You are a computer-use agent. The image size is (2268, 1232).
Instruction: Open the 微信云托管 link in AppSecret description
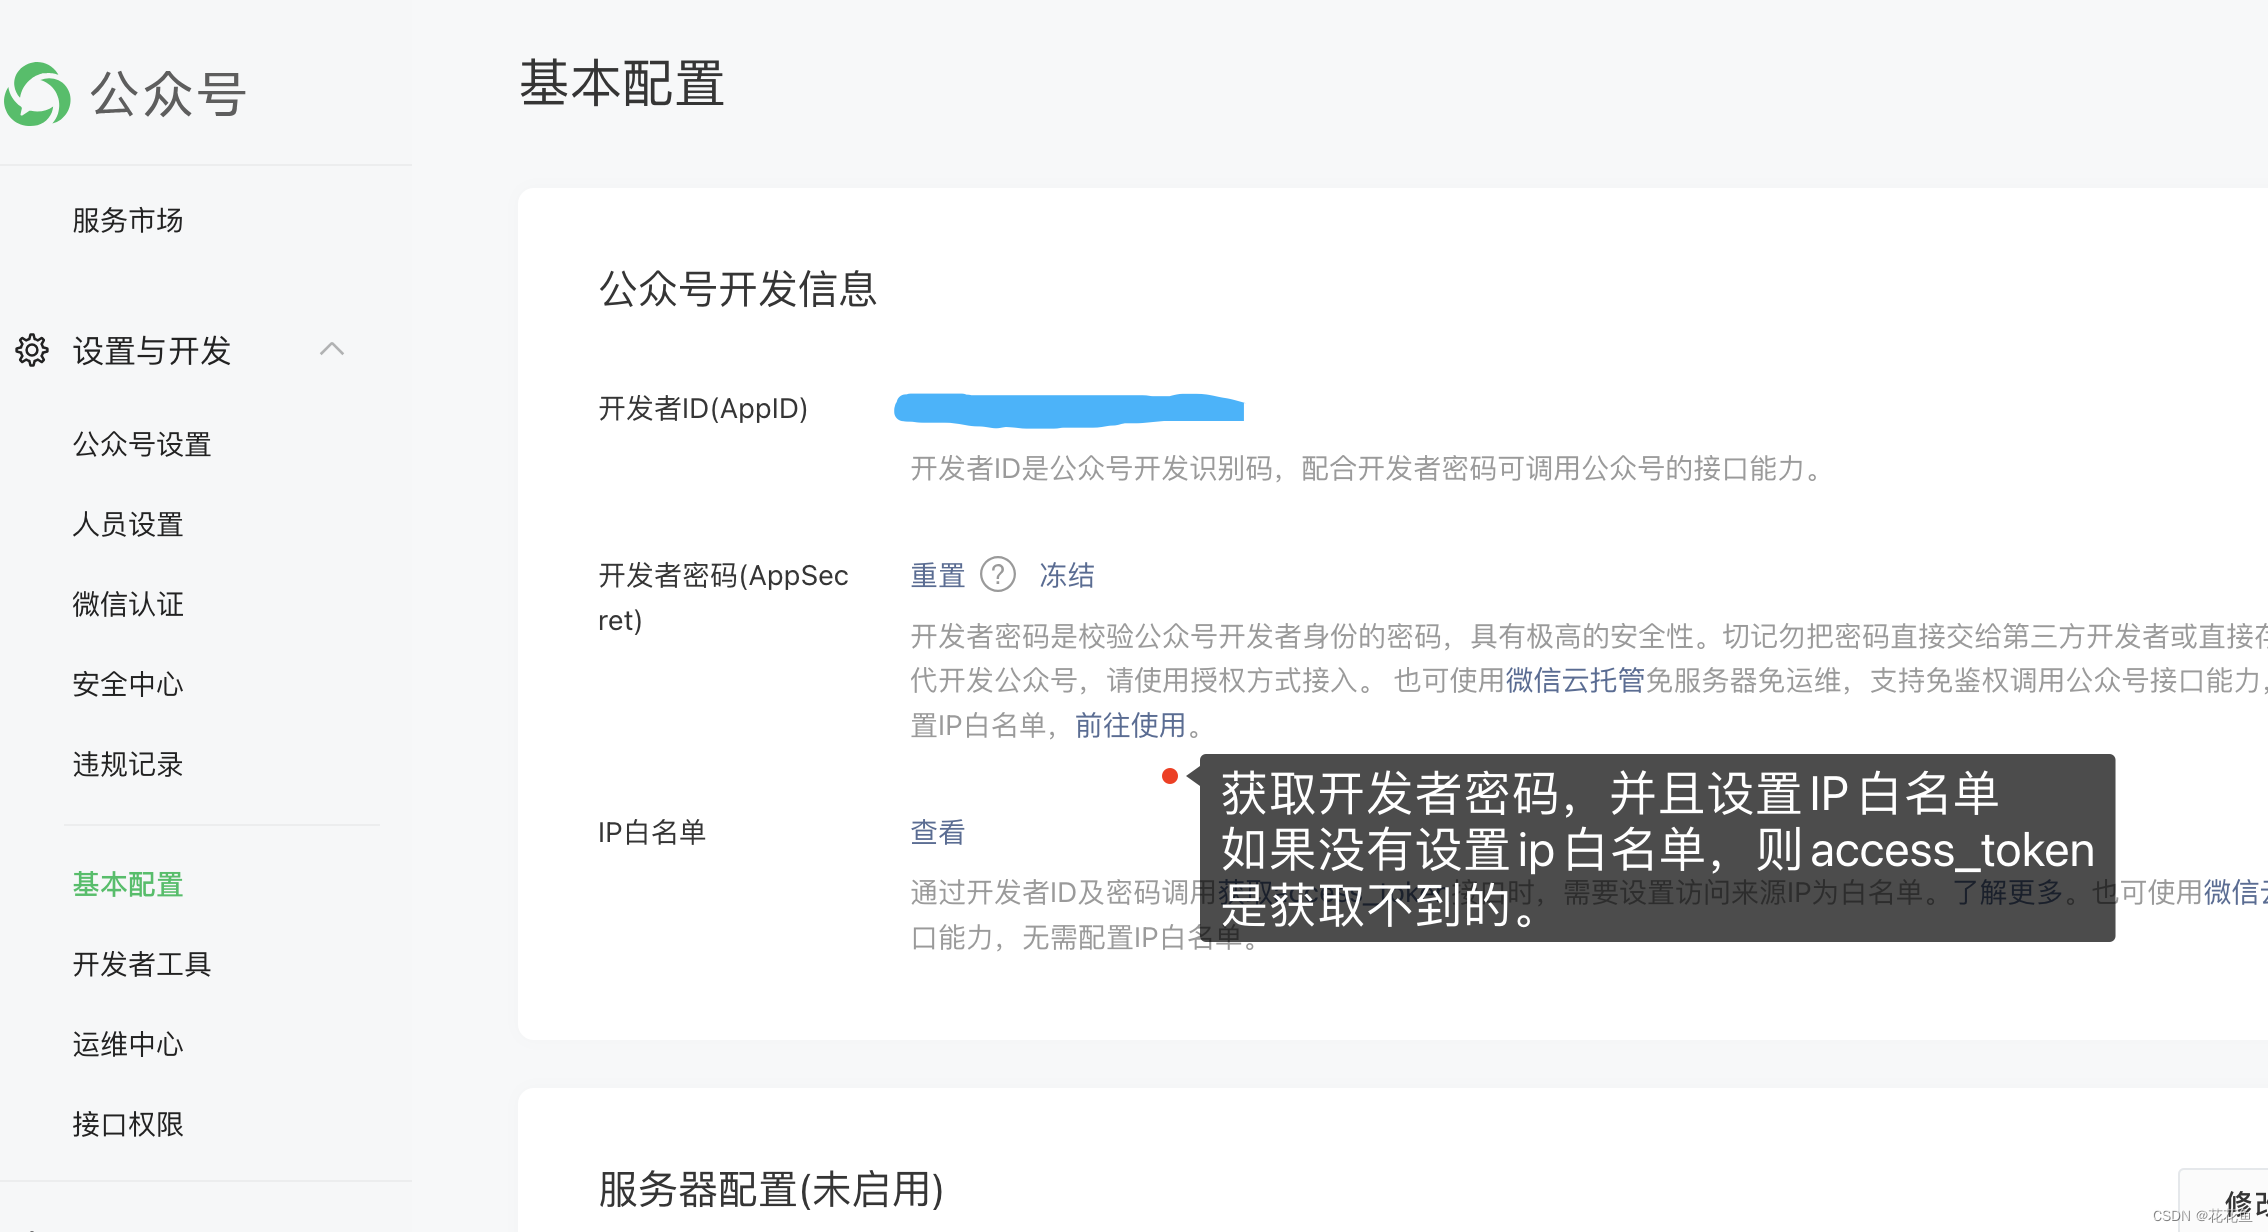click(x=1575, y=680)
